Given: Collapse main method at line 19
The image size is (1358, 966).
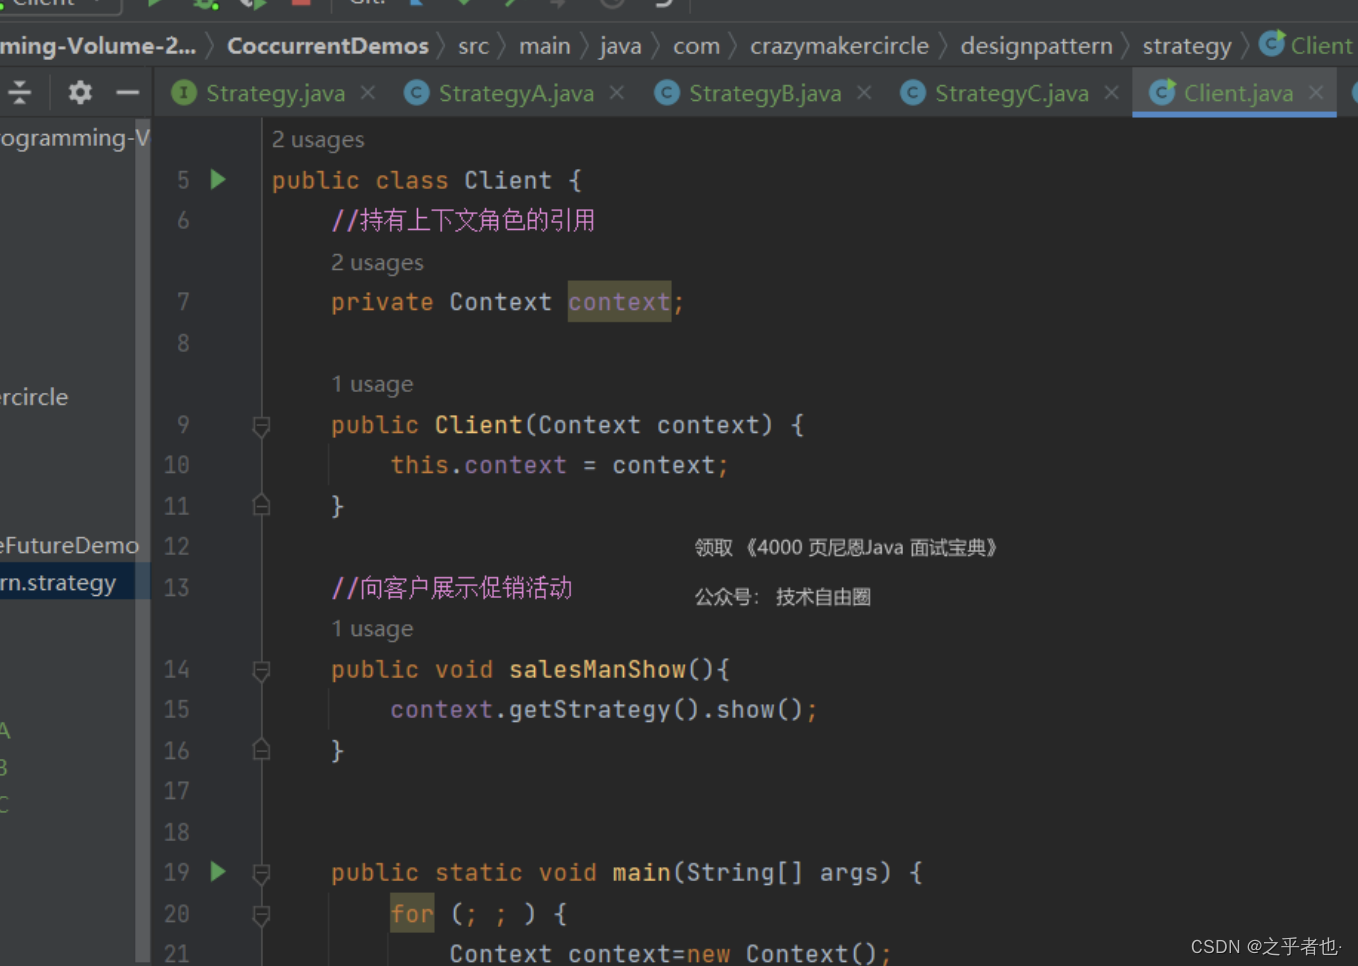Looking at the screenshot, I should (261, 873).
